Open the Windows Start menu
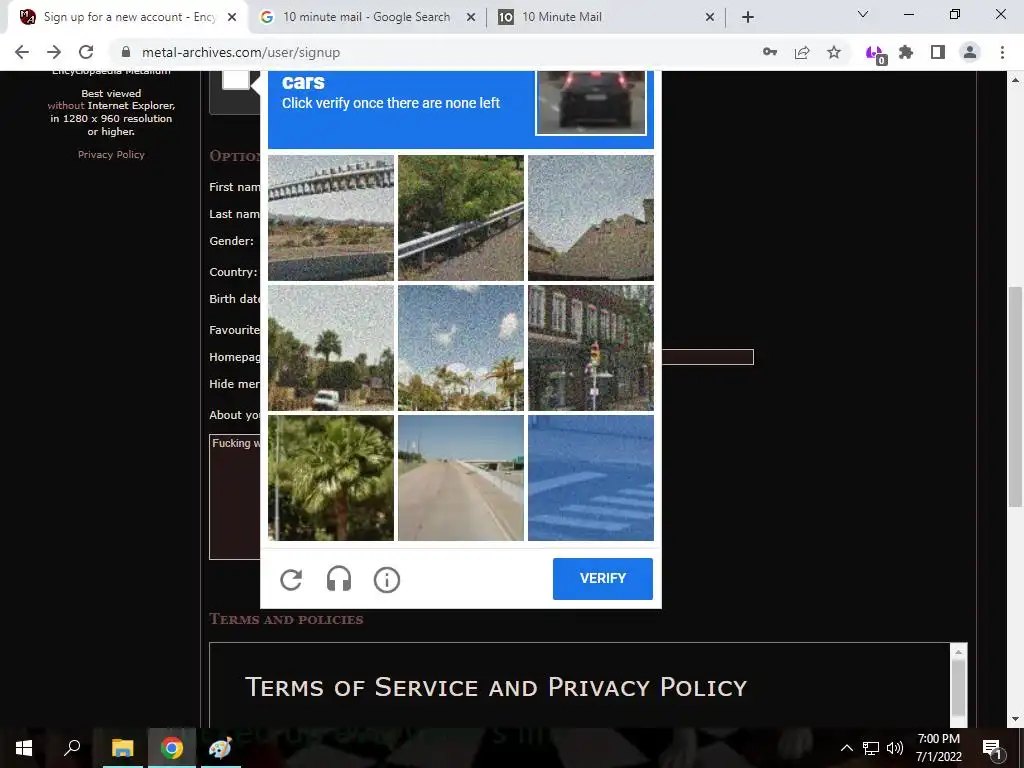The height and width of the screenshot is (768, 1024). [24, 748]
